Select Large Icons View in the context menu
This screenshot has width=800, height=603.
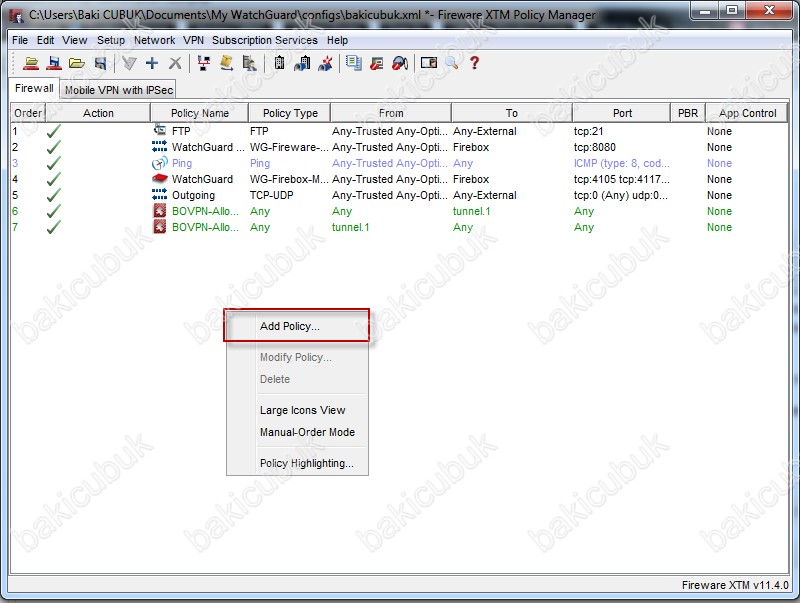tap(297, 410)
